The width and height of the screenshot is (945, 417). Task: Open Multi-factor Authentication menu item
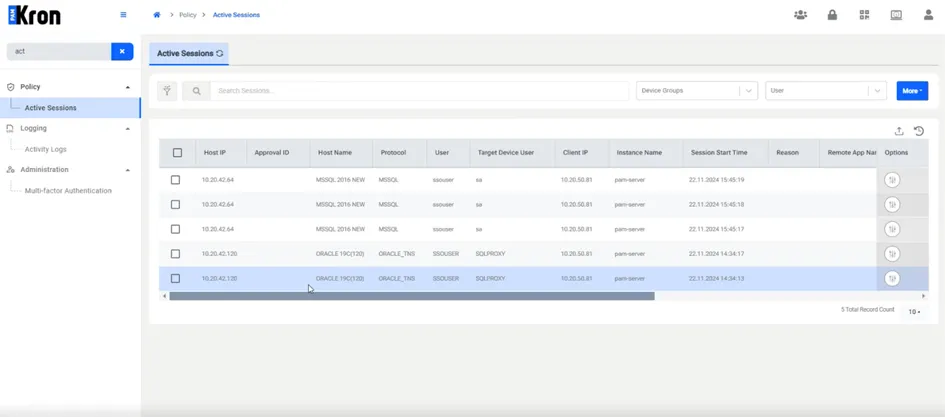pyautogui.click(x=68, y=191)
